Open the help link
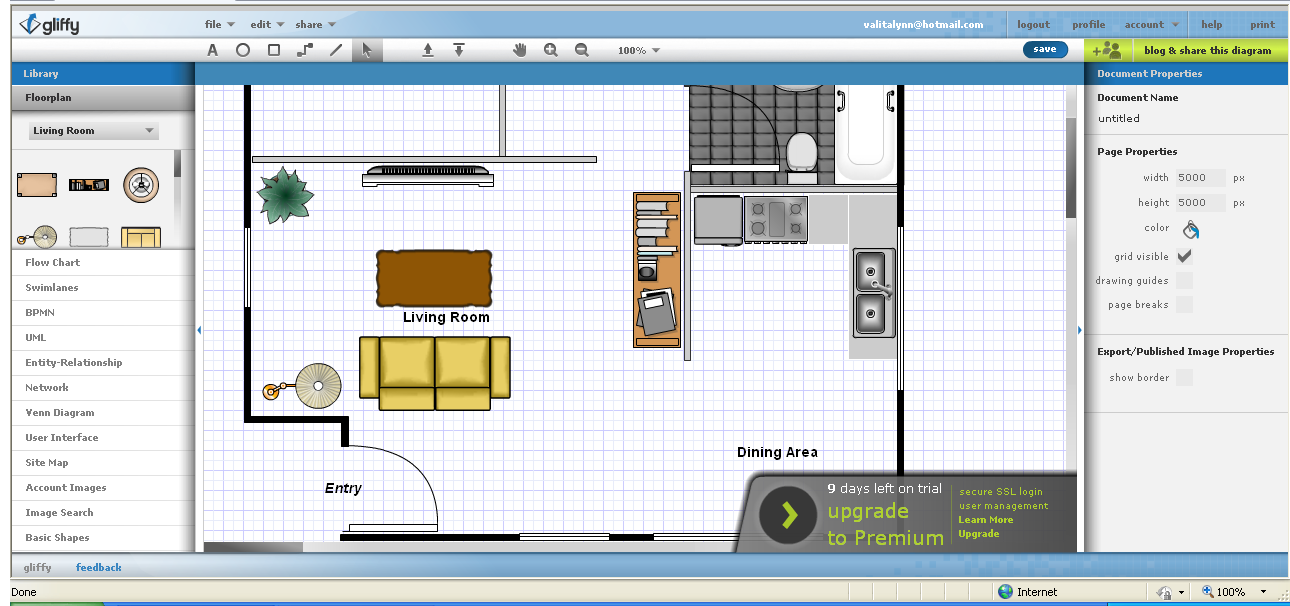Screen dimensions: 1290x606 [1211, 24]
